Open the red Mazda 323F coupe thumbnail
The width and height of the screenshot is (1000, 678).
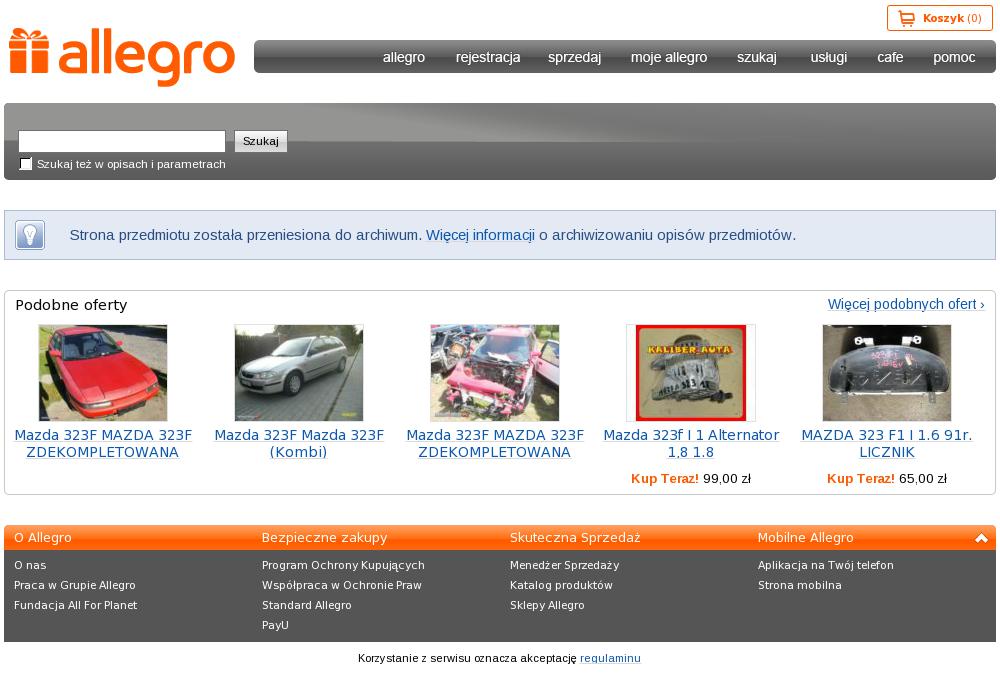pyautogui.click(x=103, y=373)
